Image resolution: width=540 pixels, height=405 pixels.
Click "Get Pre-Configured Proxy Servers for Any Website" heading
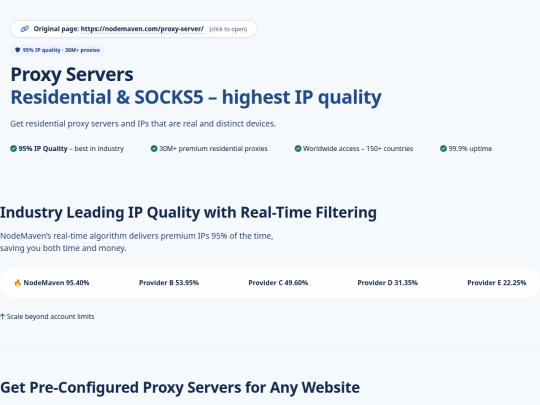point(180,387)
